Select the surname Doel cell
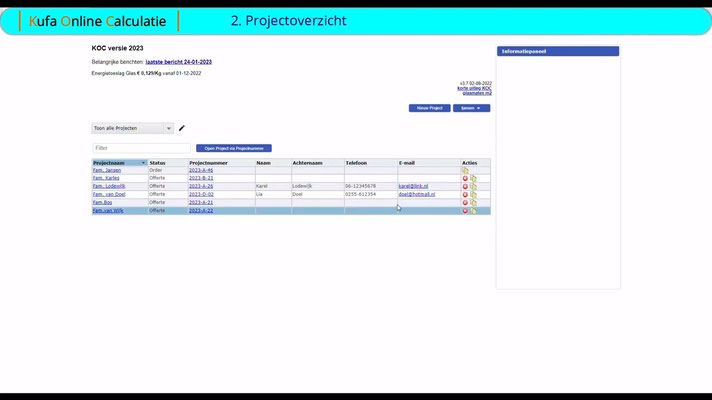 pos(297,194)
